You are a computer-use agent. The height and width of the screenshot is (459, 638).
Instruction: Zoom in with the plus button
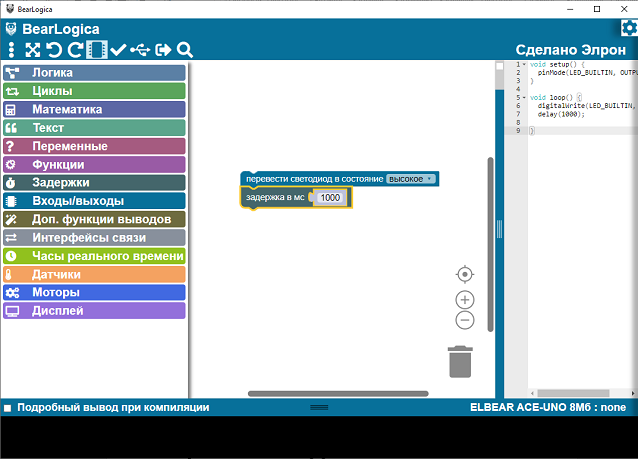[x=465, y=300]
